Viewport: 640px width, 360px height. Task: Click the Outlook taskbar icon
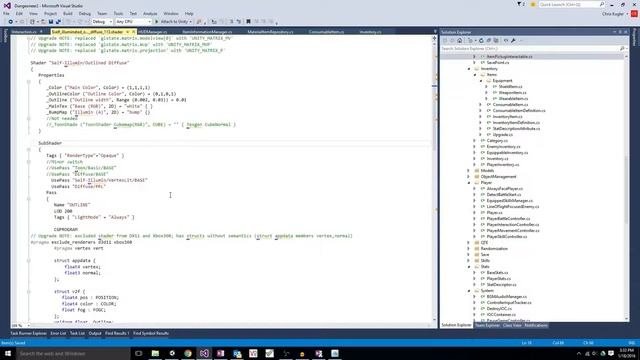click(237, 353)
